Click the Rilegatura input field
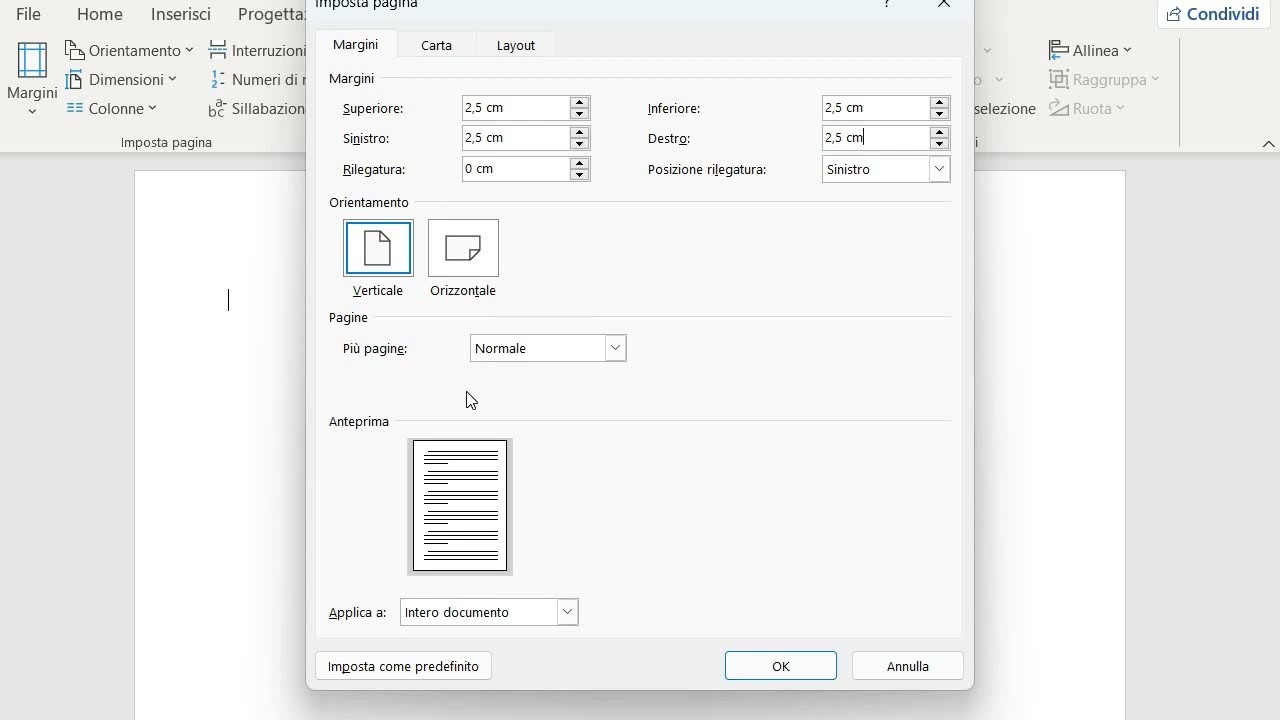This screenshot has width=1280, height=720. pos(515,169)
